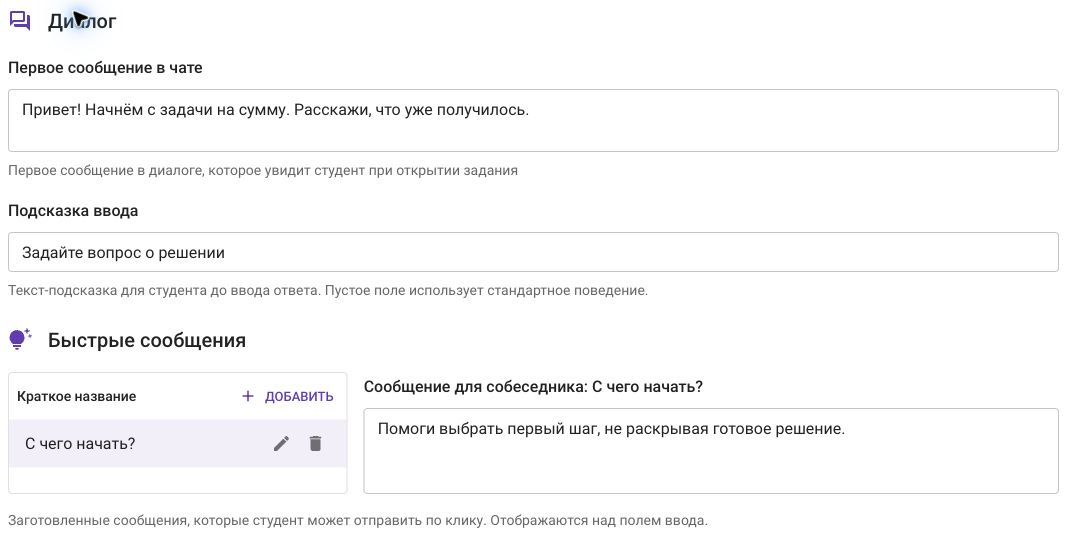Screen dimensions: 1070x540
Task: Click the lightbulb icon by Быстрые сообщения
Action: (20, 339)
